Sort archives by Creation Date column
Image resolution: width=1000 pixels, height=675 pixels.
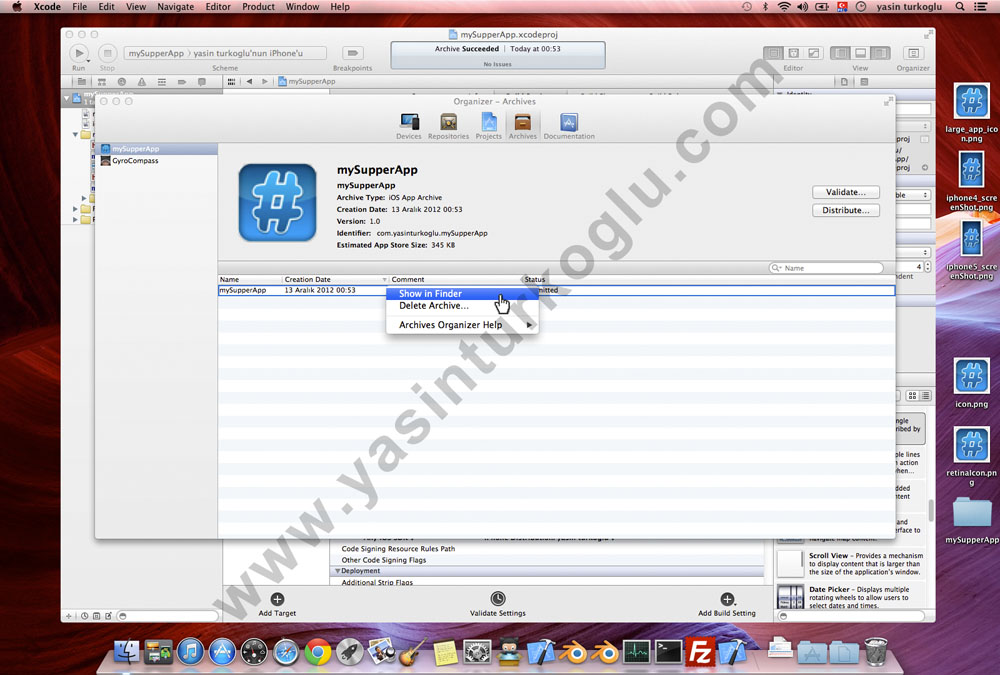point(335,279)
